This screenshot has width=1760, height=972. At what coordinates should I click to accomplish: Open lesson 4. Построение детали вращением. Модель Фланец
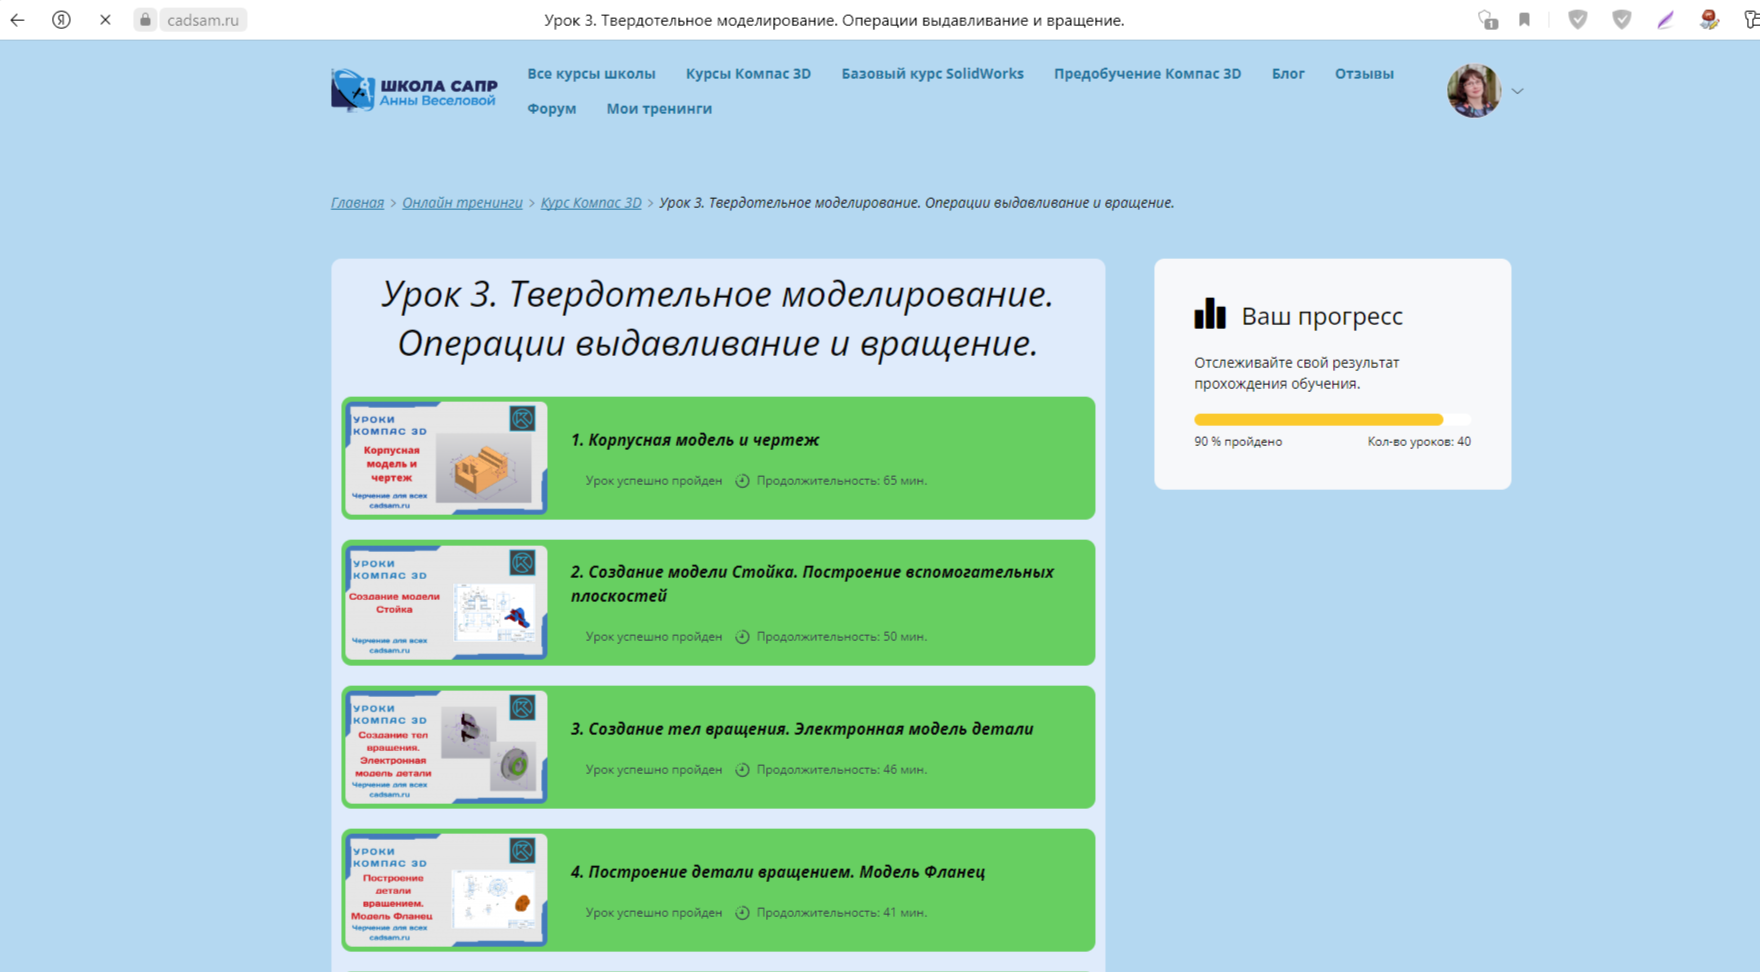coord(778,872)
